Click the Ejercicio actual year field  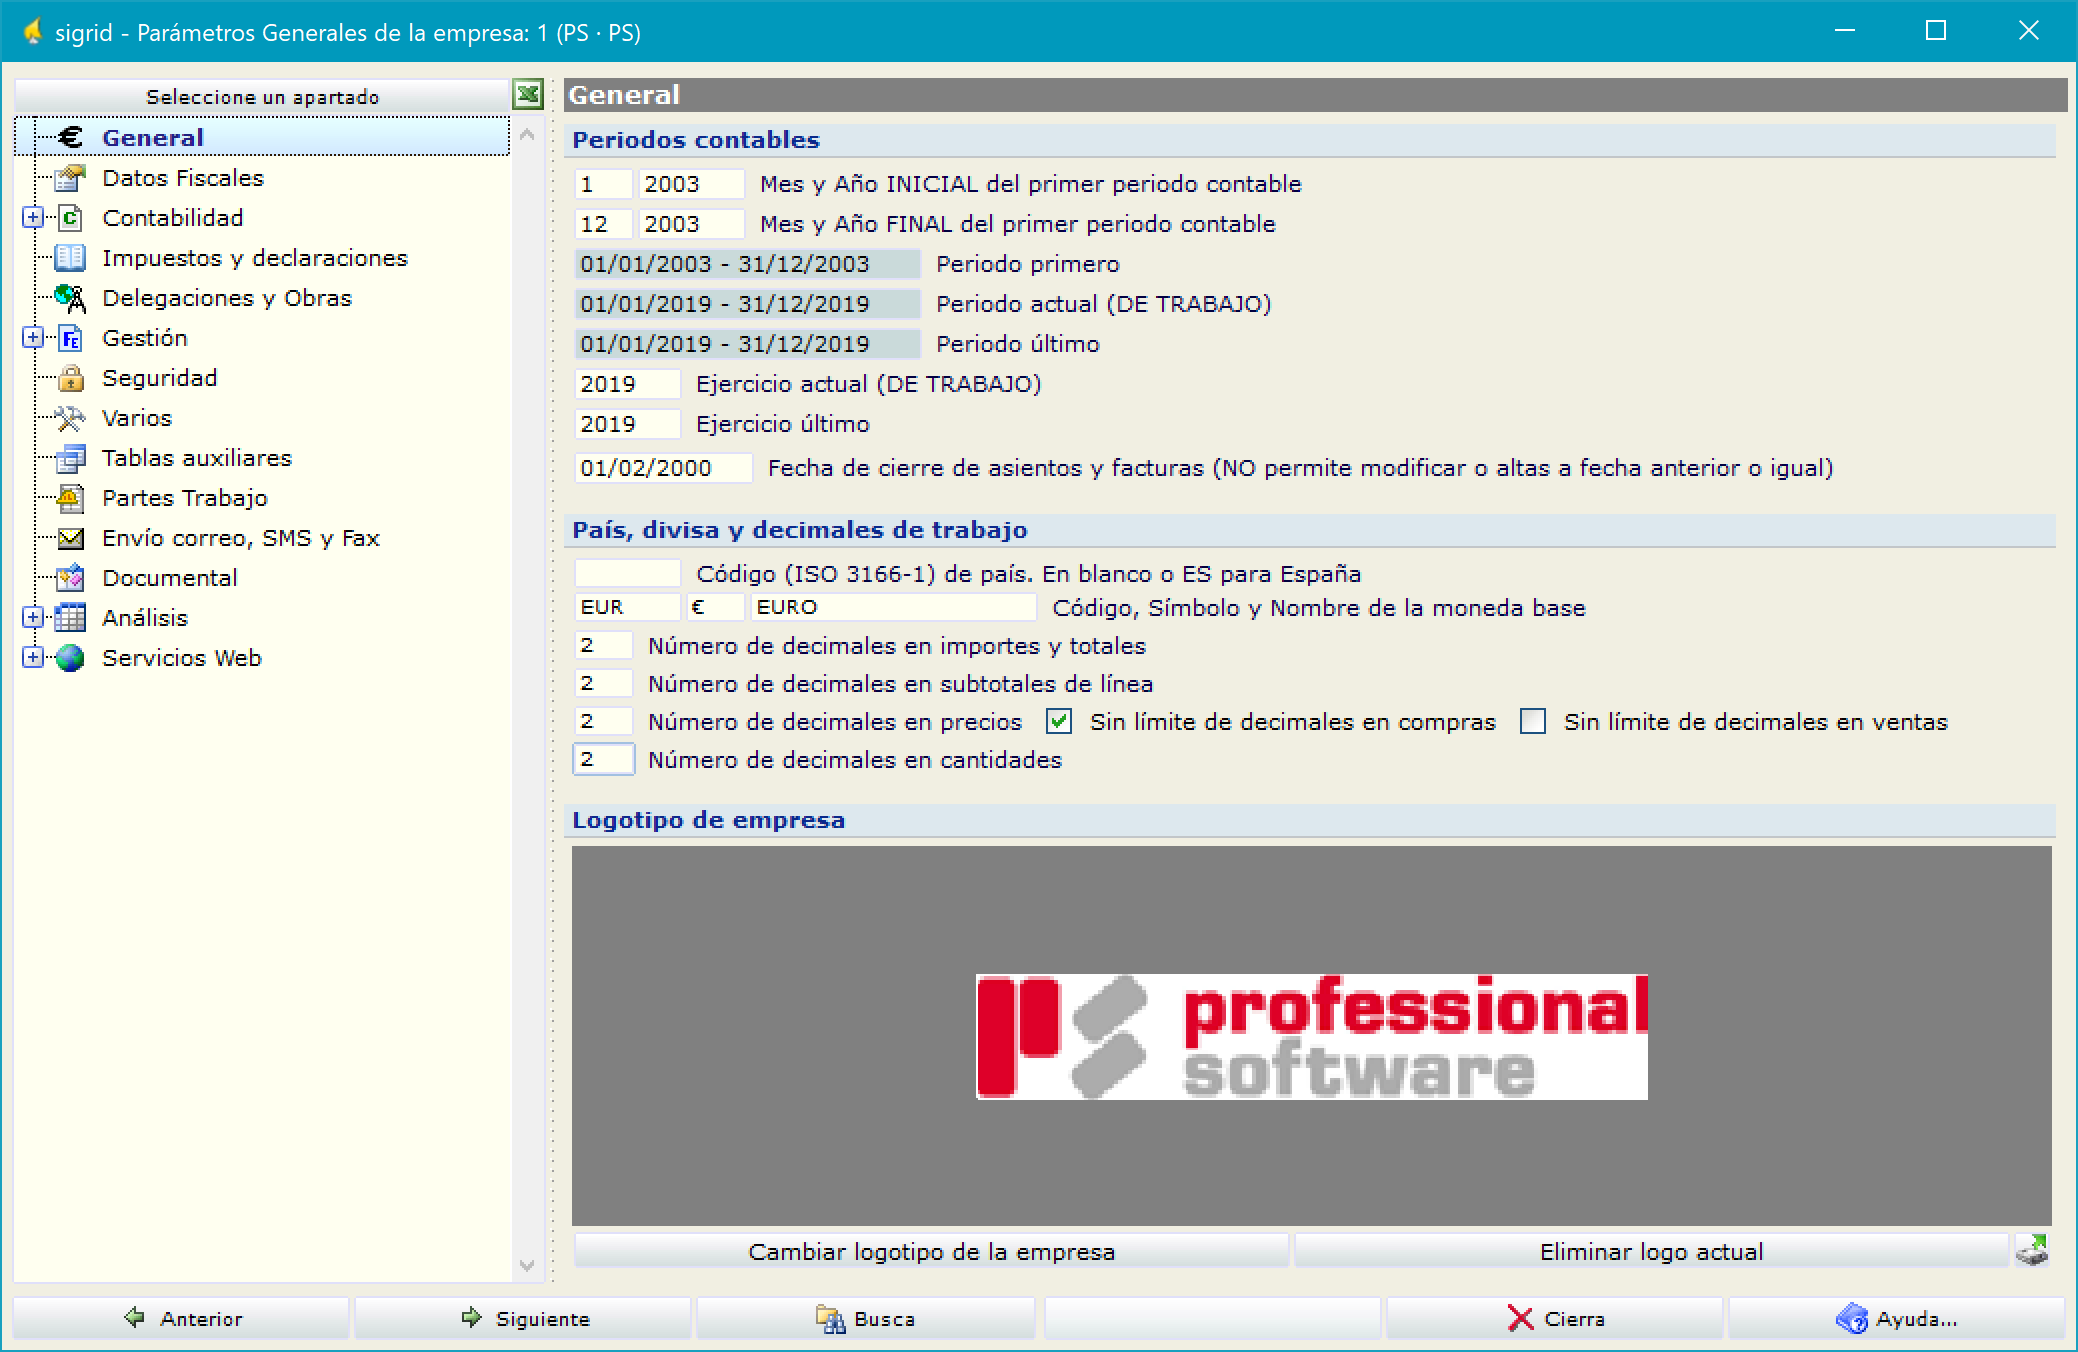(627, 384)
